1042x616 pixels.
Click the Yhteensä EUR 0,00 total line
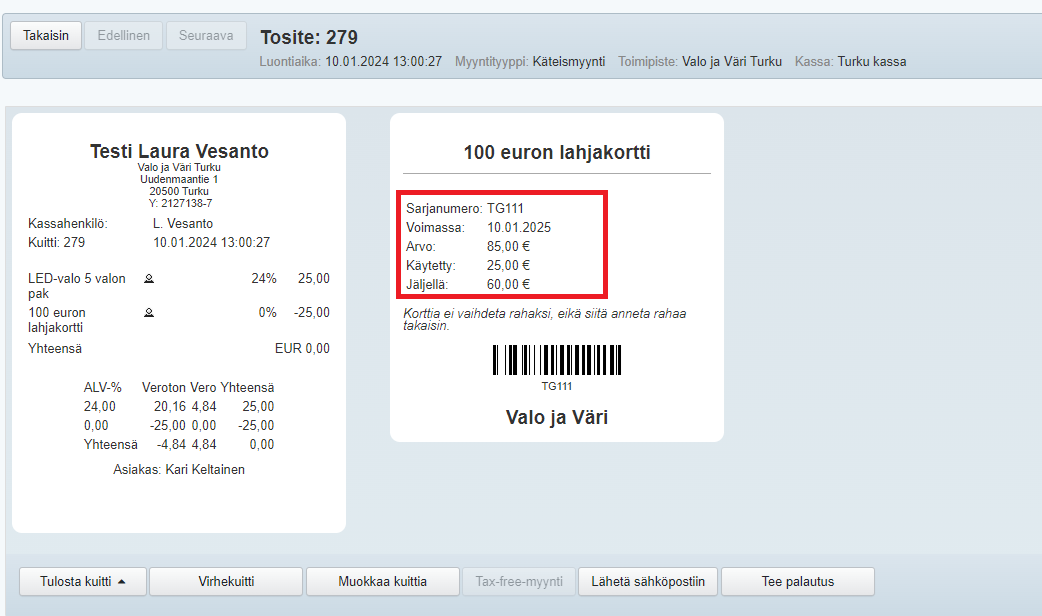click(x=179, y=349)
